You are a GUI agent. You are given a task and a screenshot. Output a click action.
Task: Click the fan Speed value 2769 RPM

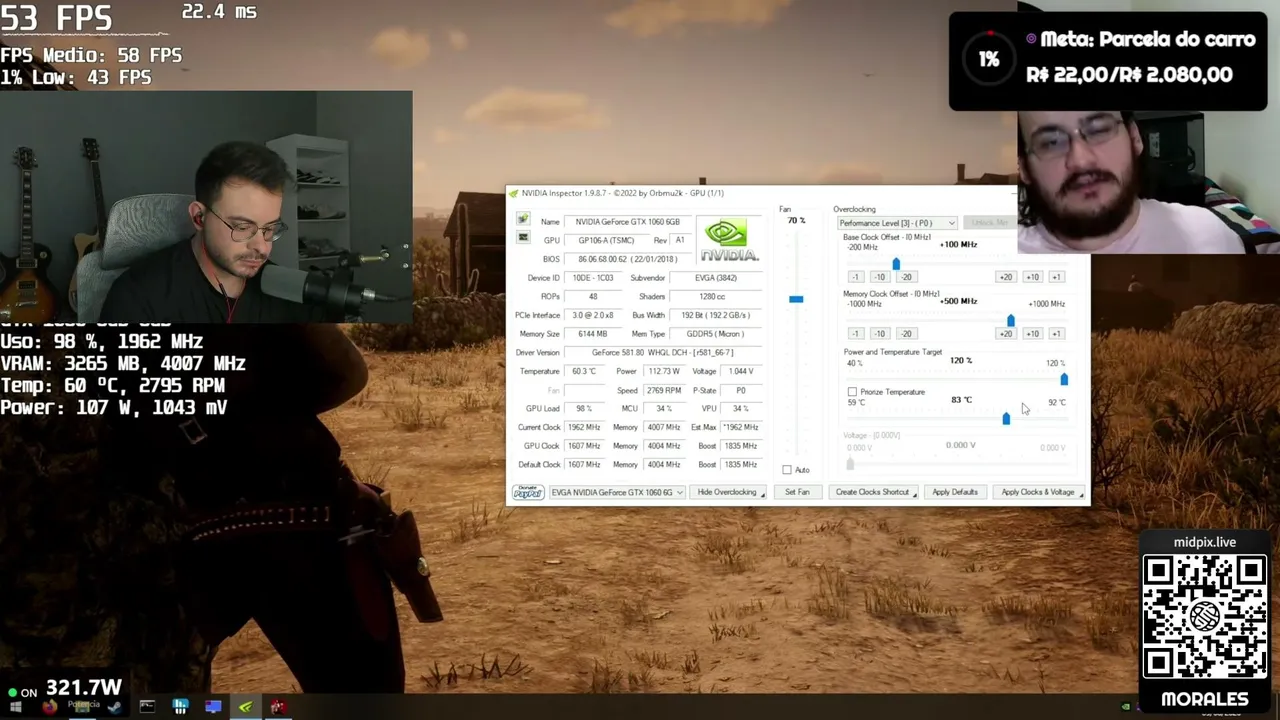pos(663,390)
